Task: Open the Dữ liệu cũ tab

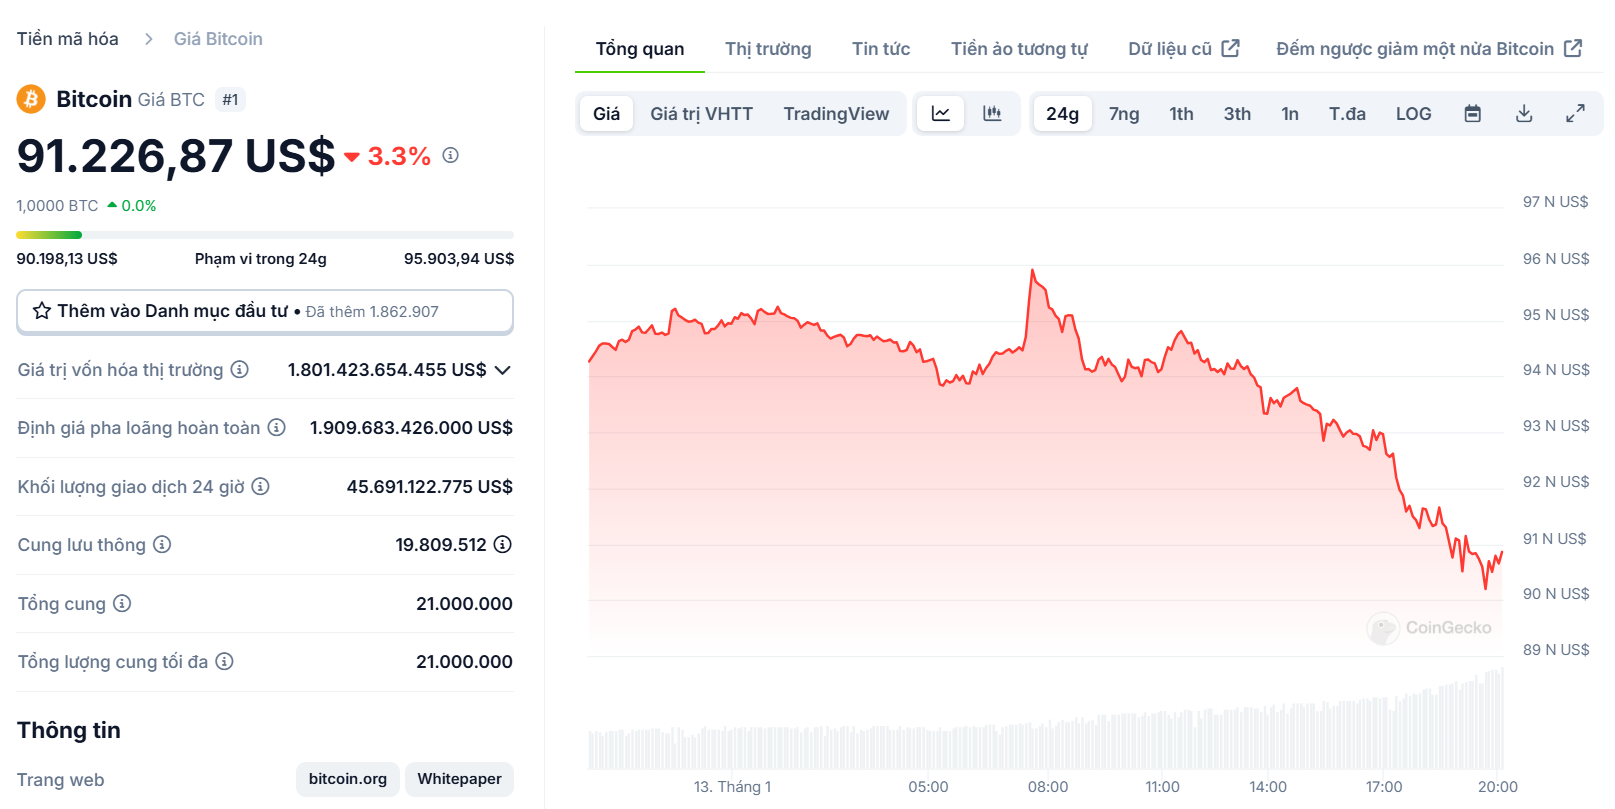Action: tap(1184, 49)
